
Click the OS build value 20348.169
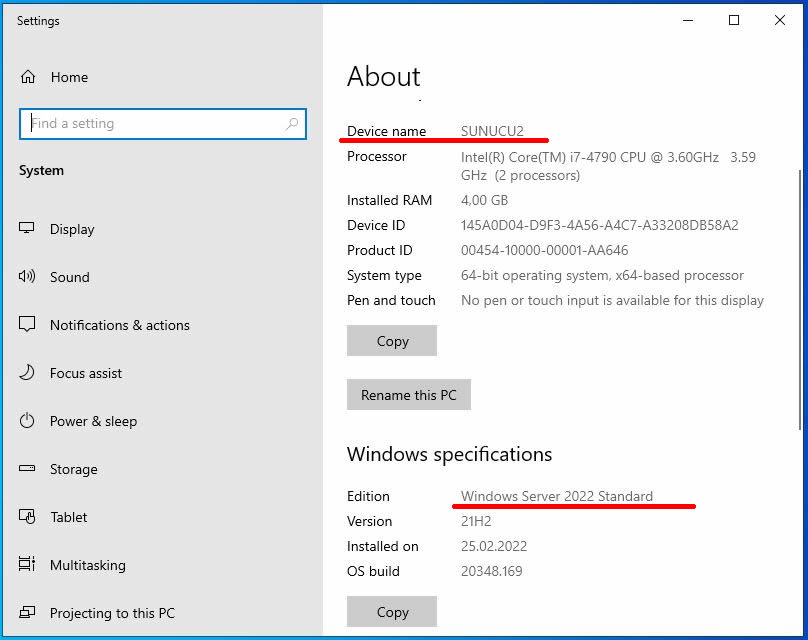[491, 571]
